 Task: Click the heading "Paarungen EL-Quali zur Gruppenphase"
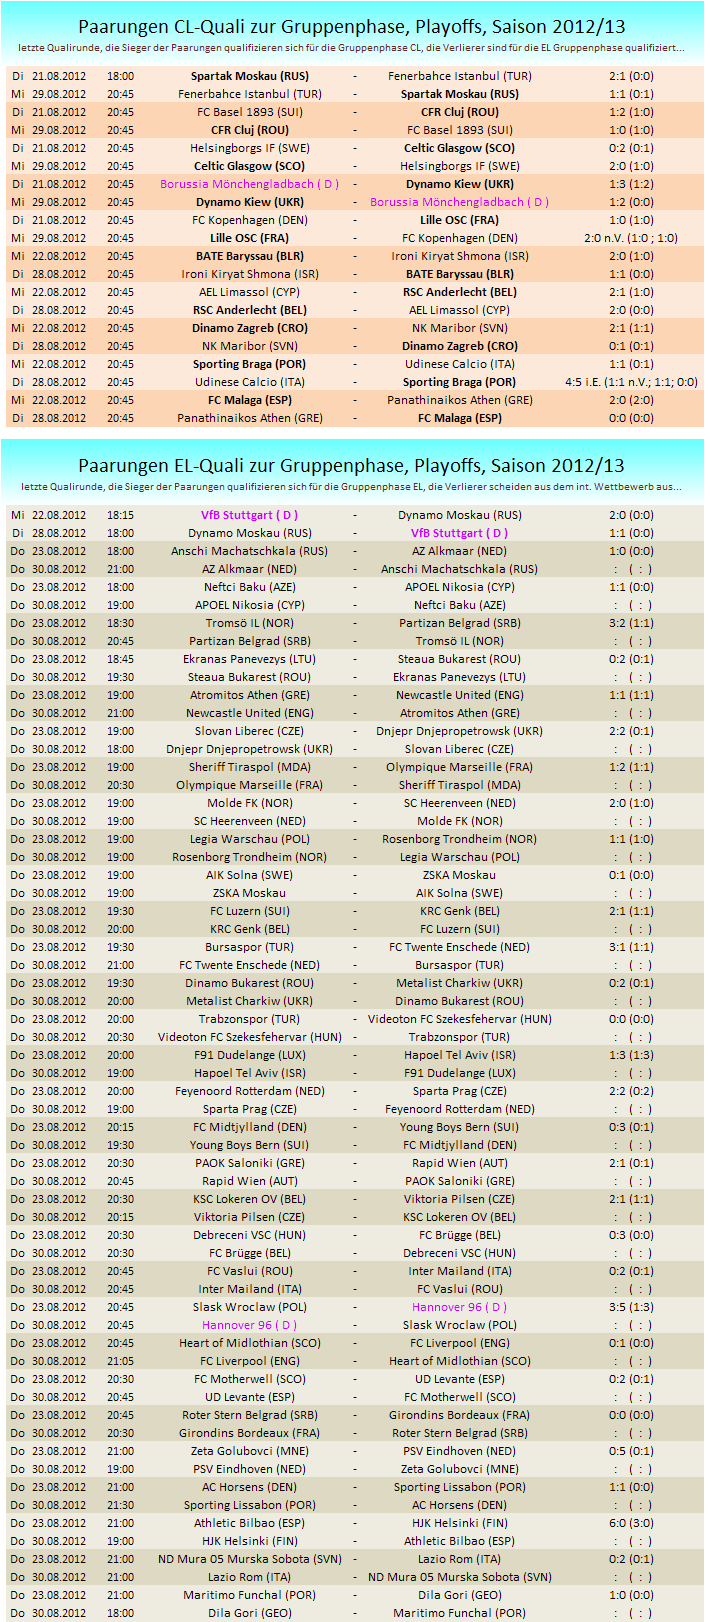[x=351, y=465]
